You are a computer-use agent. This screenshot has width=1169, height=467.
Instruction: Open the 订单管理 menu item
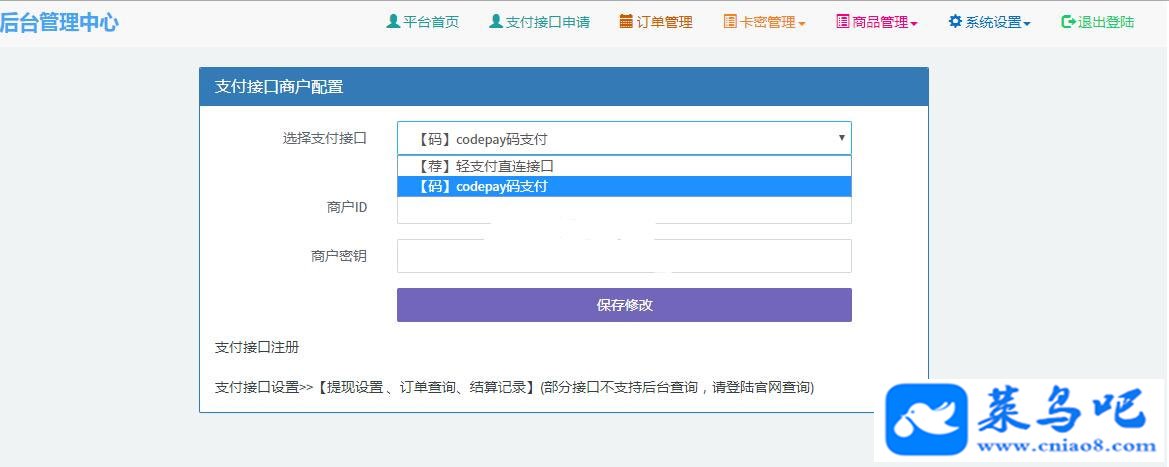pyautogui.click(x=656, y=22)
